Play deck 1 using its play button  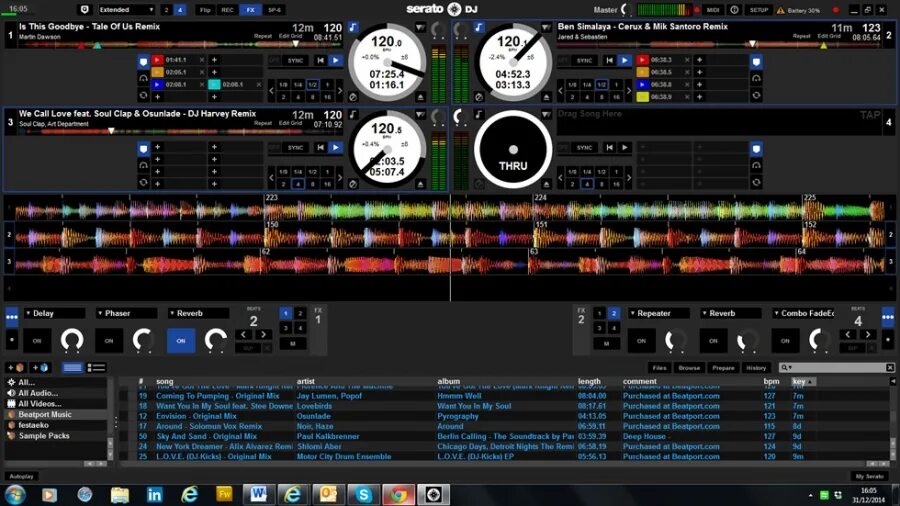pyautogui.click(x=336, y=60)
